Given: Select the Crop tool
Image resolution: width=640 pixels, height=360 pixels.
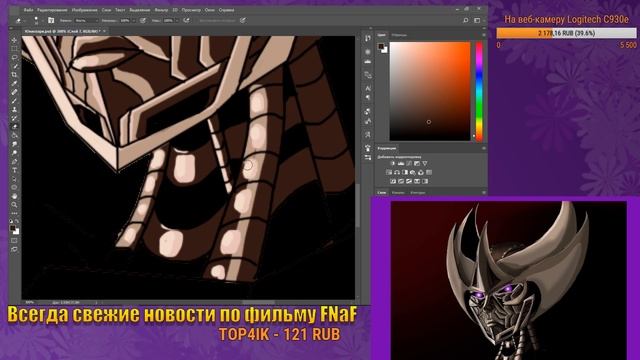Looking at the screenshot, I should pyautogui.click(x=14, y=75).
